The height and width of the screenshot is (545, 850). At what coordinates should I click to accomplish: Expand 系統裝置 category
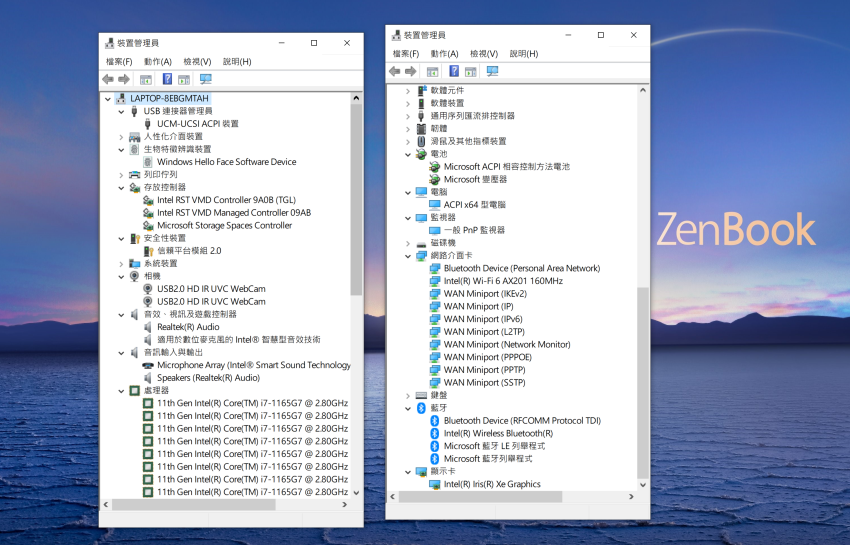[121, 264]
